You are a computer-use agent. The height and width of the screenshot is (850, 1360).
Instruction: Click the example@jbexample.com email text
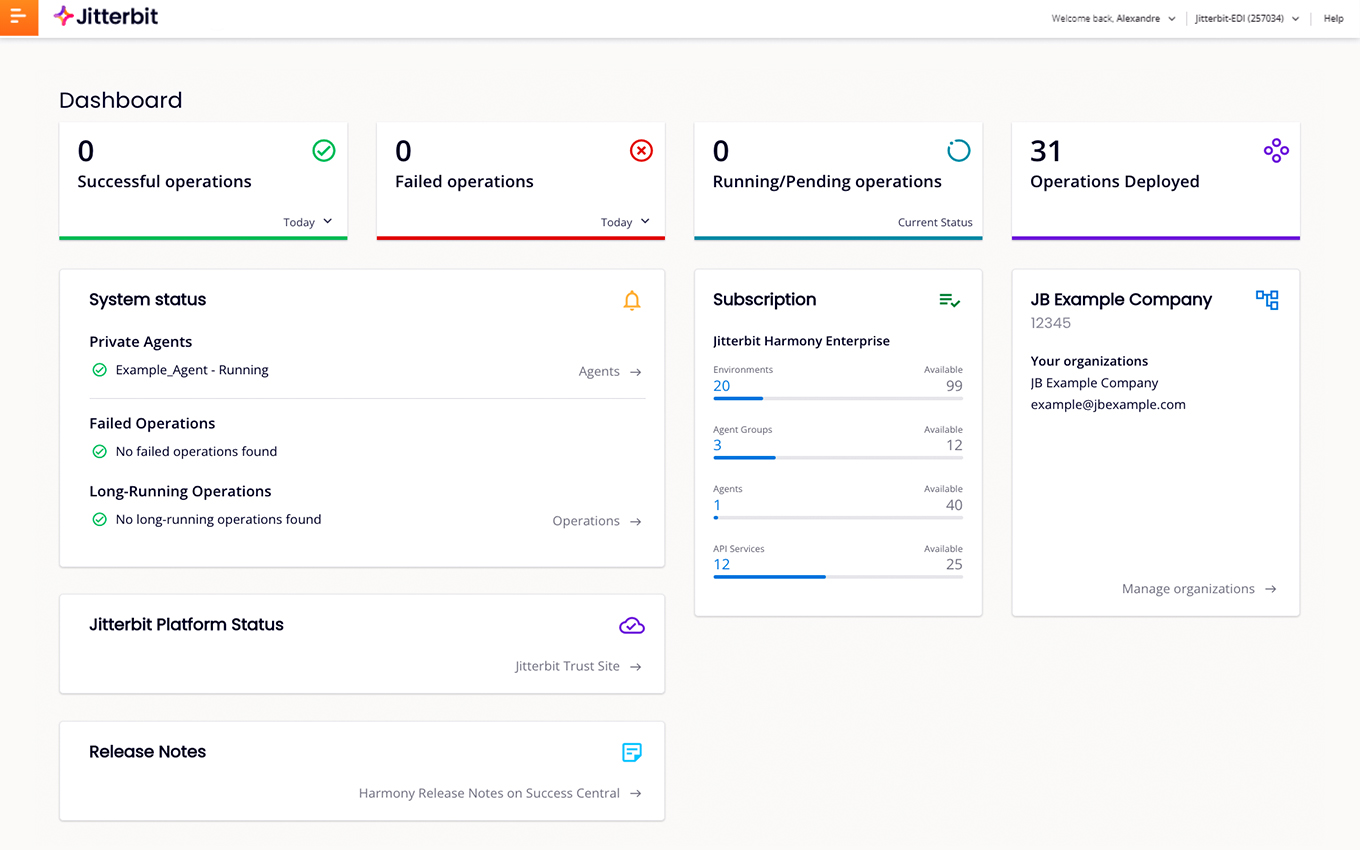coord(1108,405)
